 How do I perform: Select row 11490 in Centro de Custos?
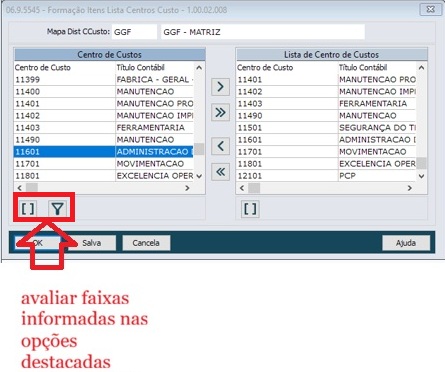coord(104,140)
